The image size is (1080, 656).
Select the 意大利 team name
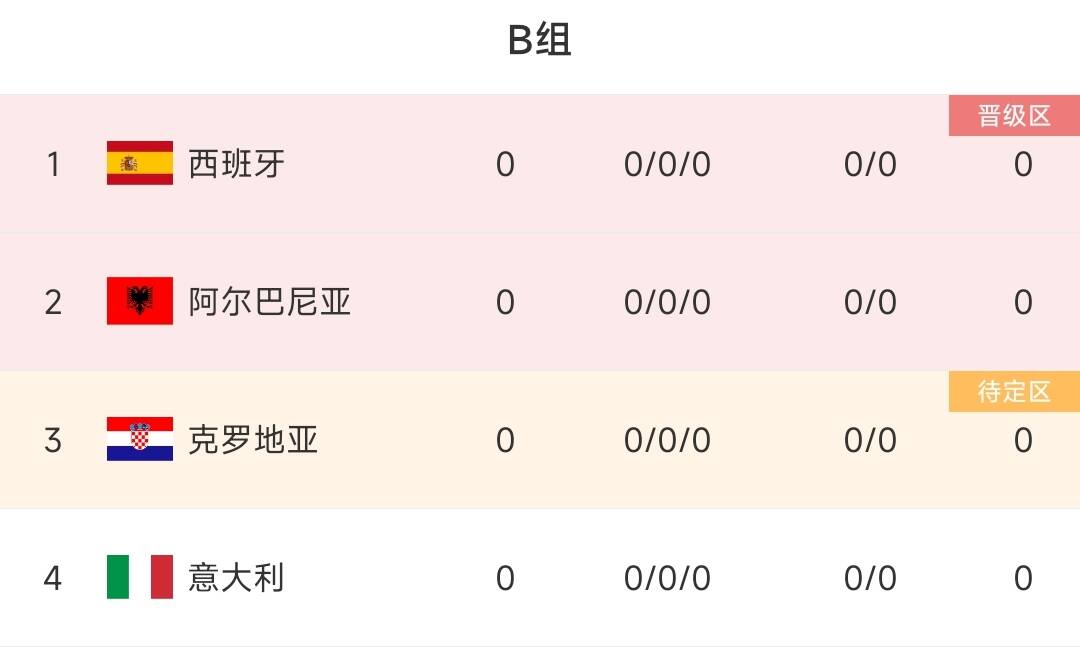coord(236,577)
